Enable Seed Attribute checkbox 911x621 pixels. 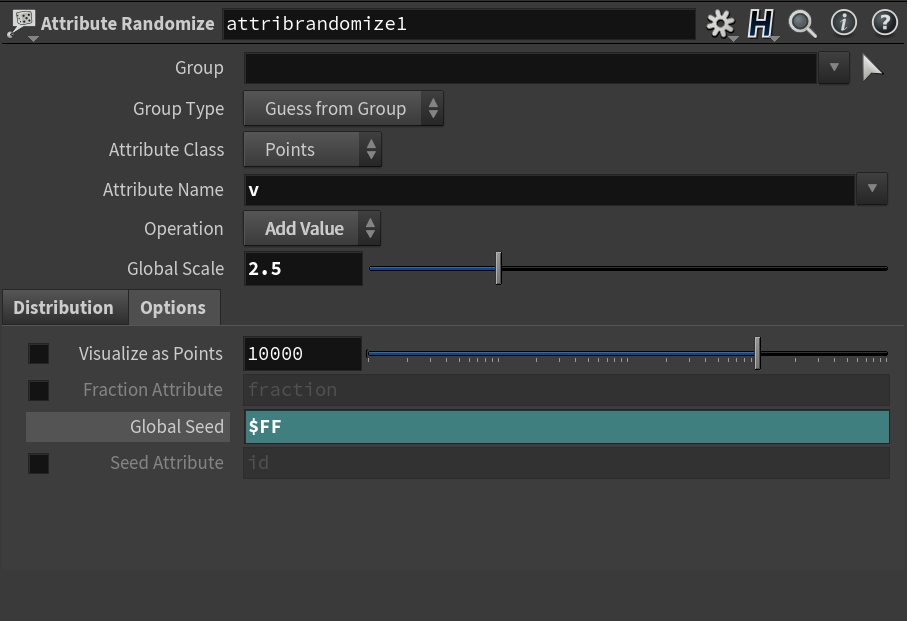(39, 464)
